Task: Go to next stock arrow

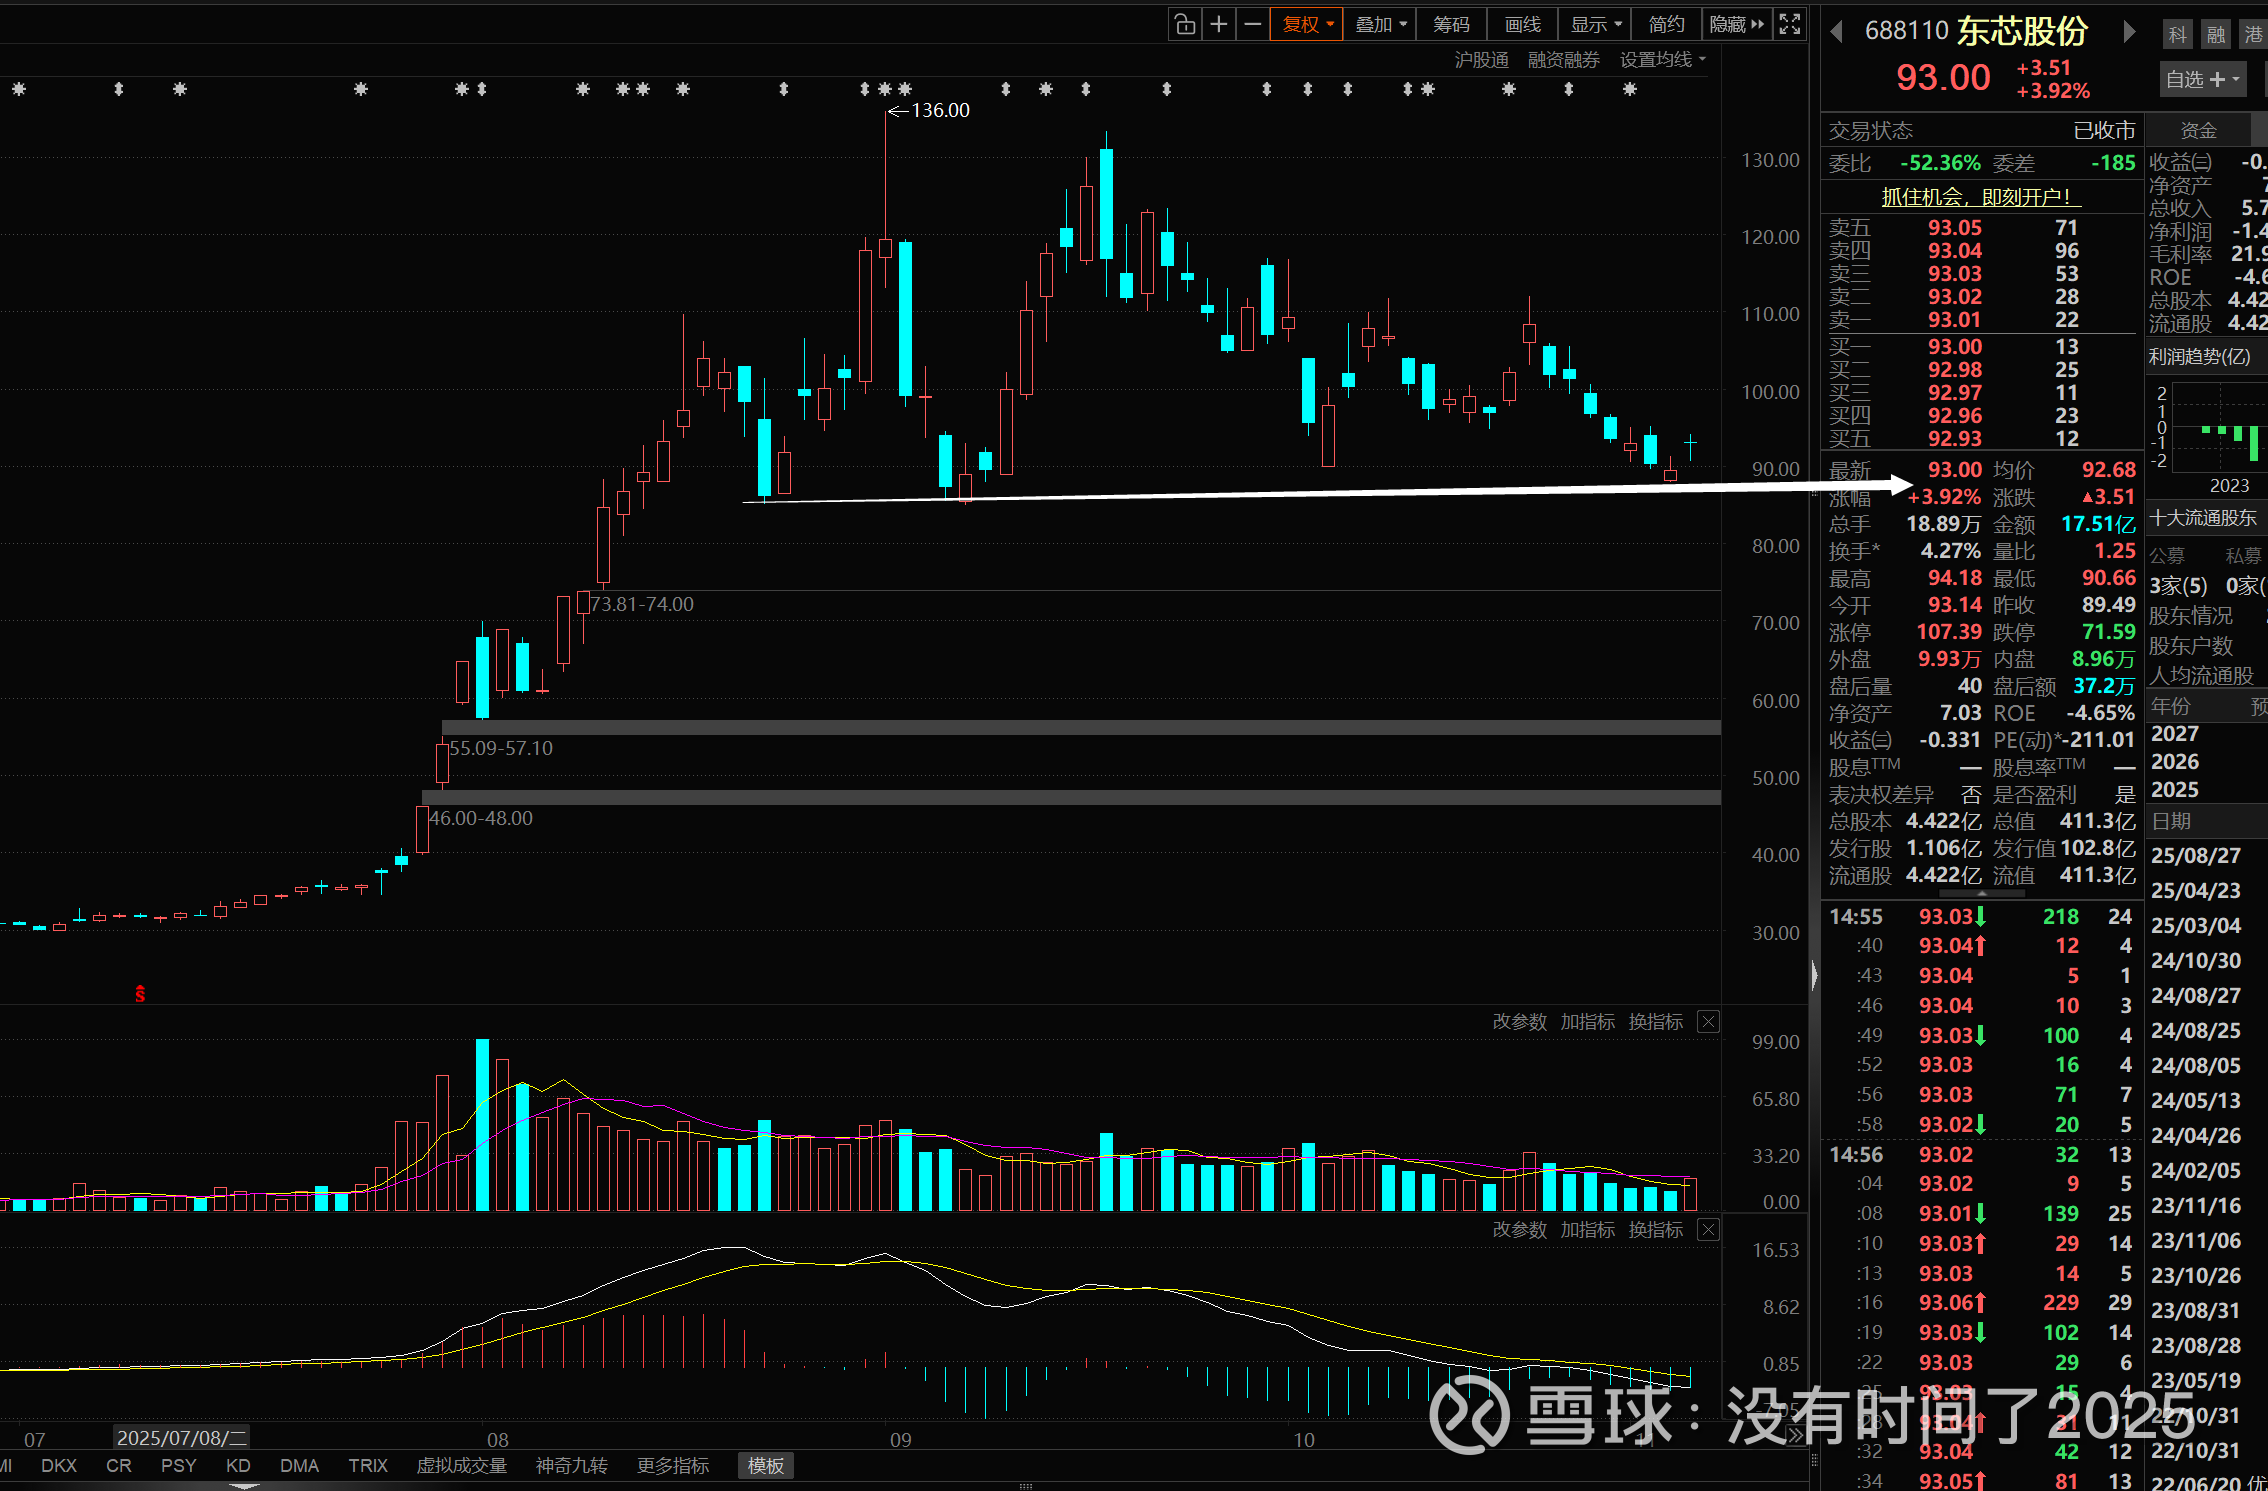Action: pos(2130,32)
